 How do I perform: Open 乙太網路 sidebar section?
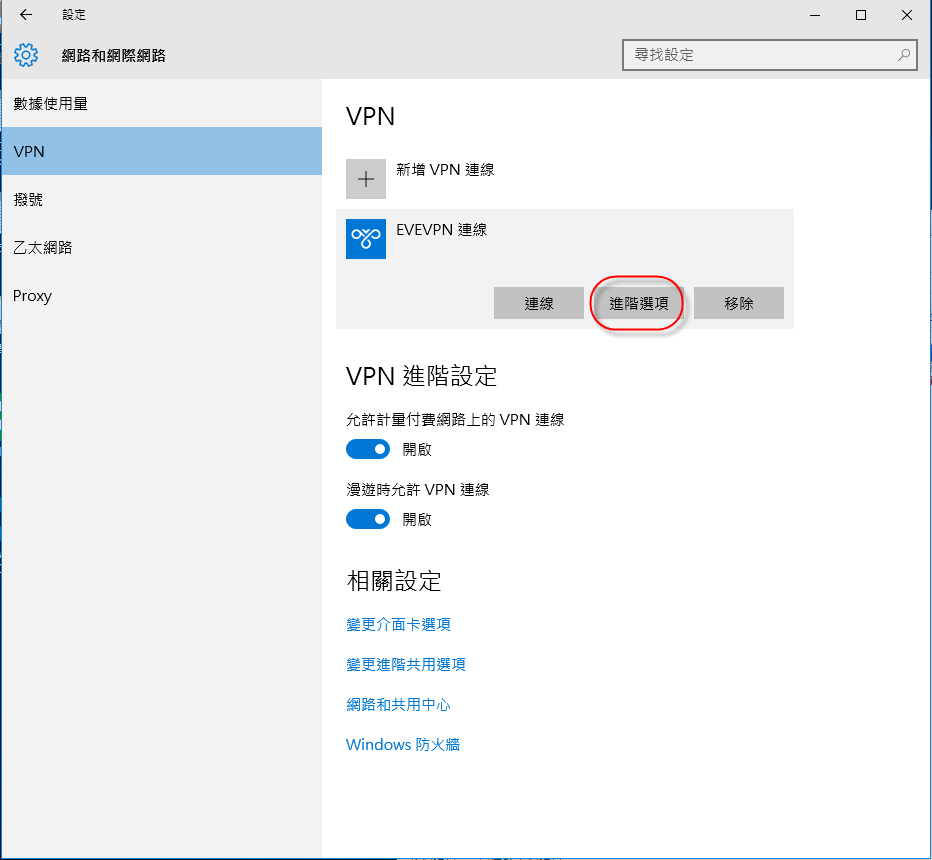[43, 248]
